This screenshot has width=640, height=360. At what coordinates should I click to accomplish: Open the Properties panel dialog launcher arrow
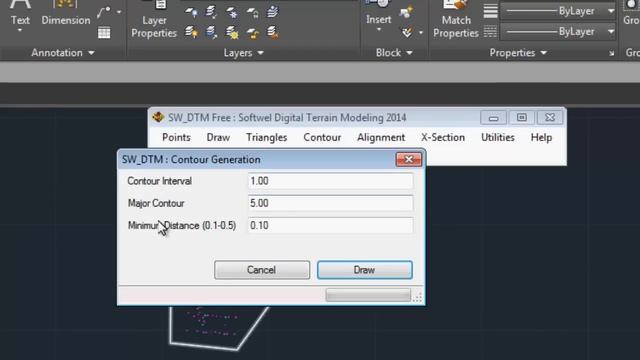pos(611,53)
